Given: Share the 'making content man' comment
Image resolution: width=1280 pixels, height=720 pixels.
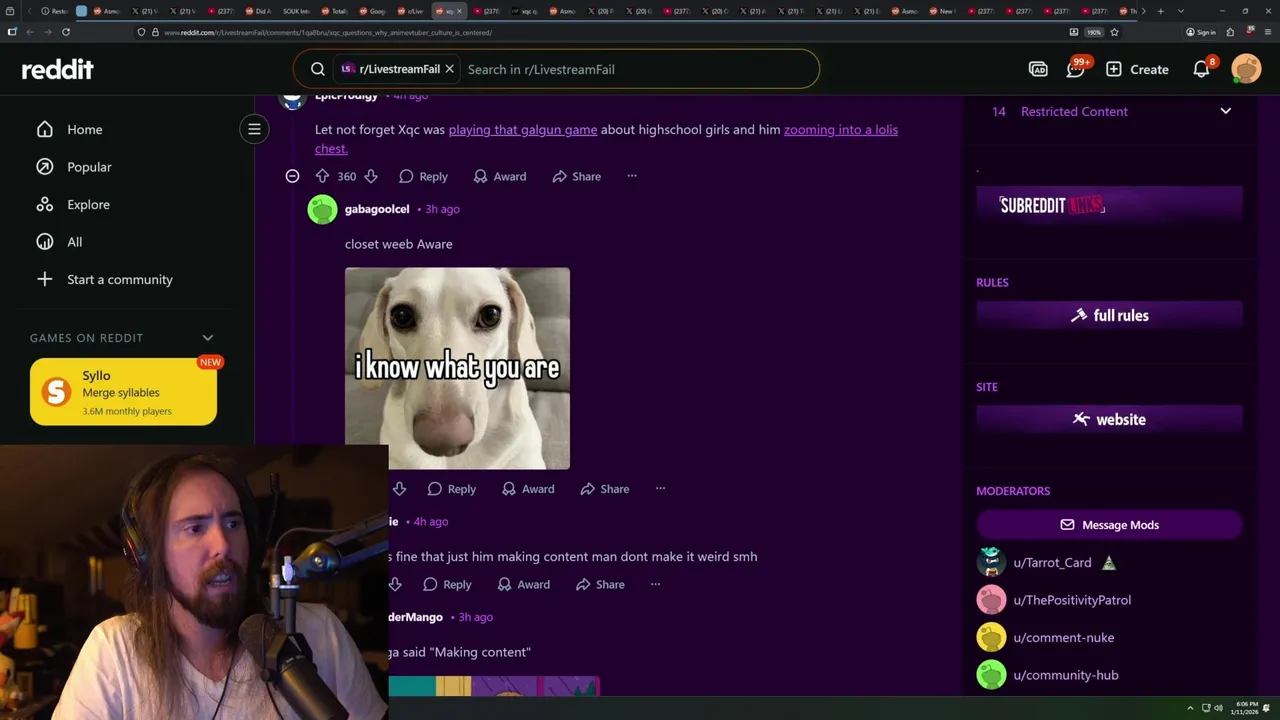Looking at the screenshot, I should click(x=600, y=584).
